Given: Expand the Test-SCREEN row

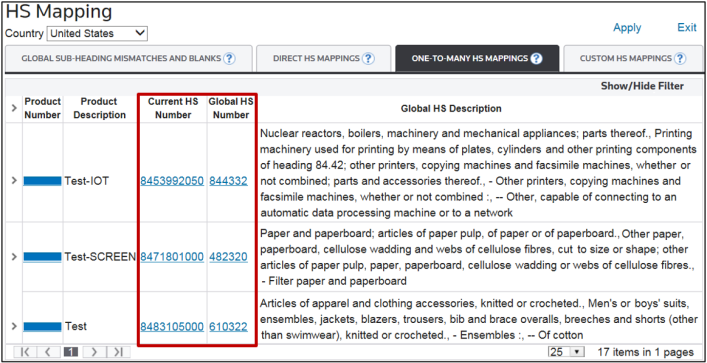Looking at the screenshot, I should [14, 257].
